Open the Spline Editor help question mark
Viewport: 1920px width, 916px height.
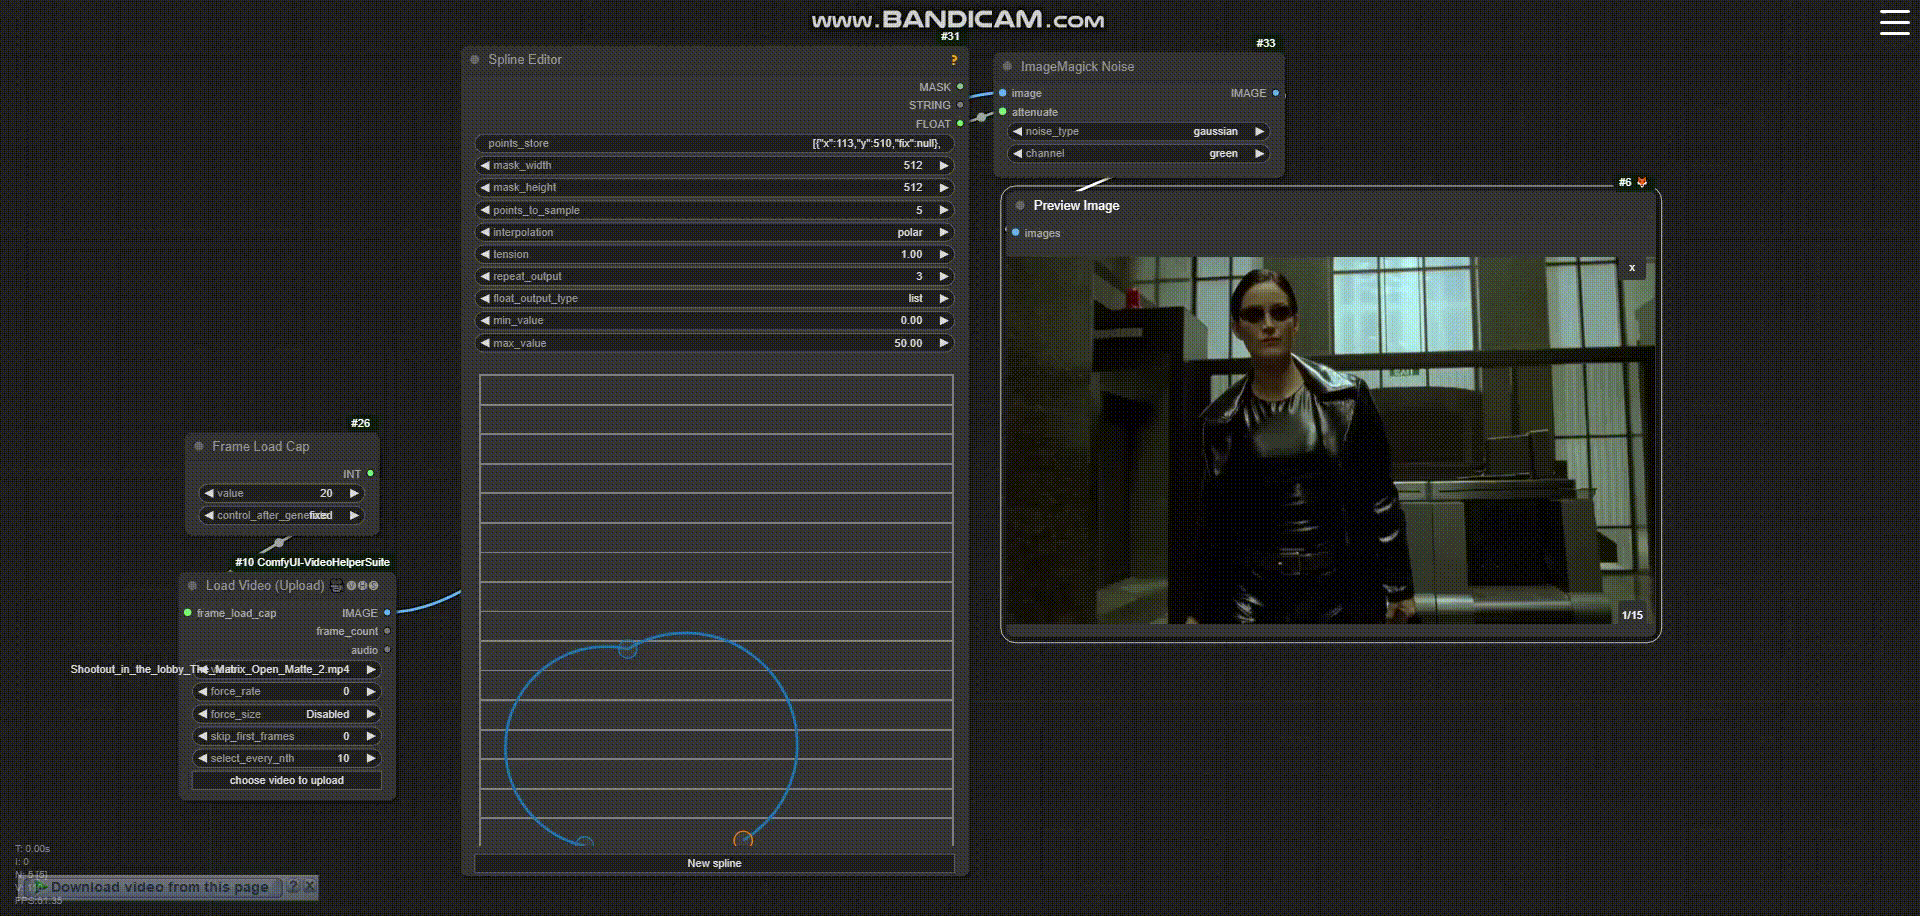(x=954, y=60)
